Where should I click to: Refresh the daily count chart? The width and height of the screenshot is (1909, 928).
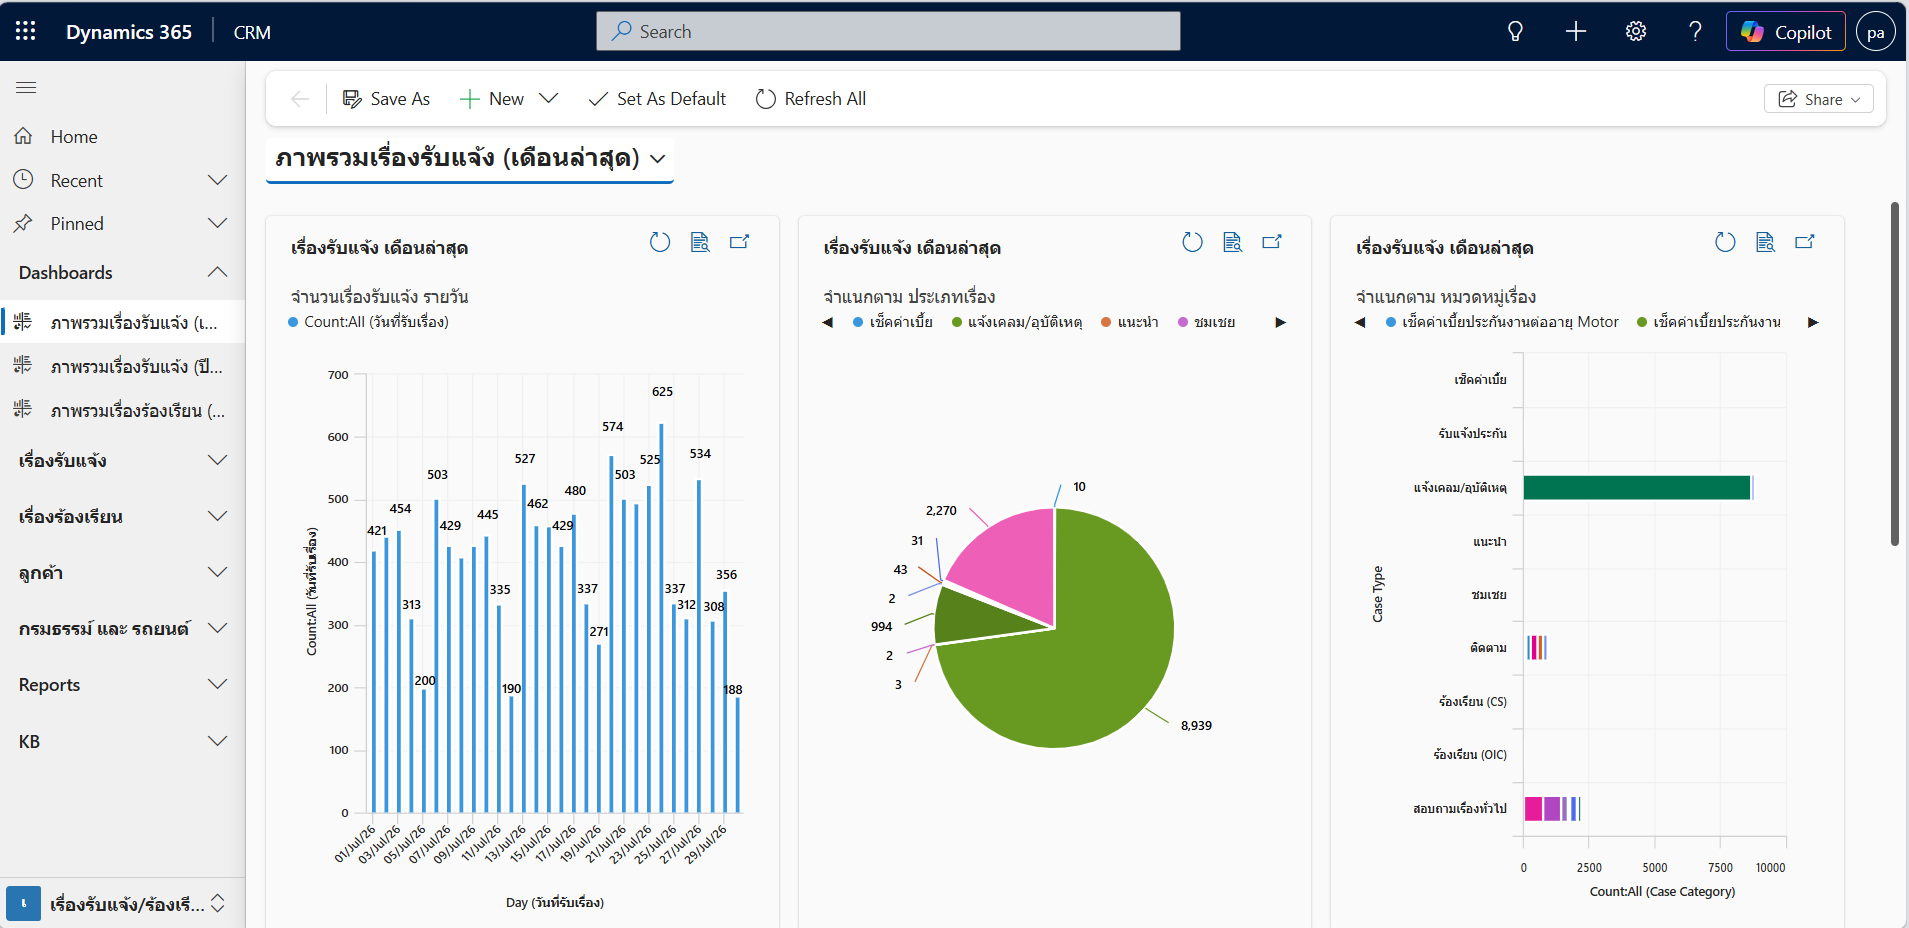point(660,242)
